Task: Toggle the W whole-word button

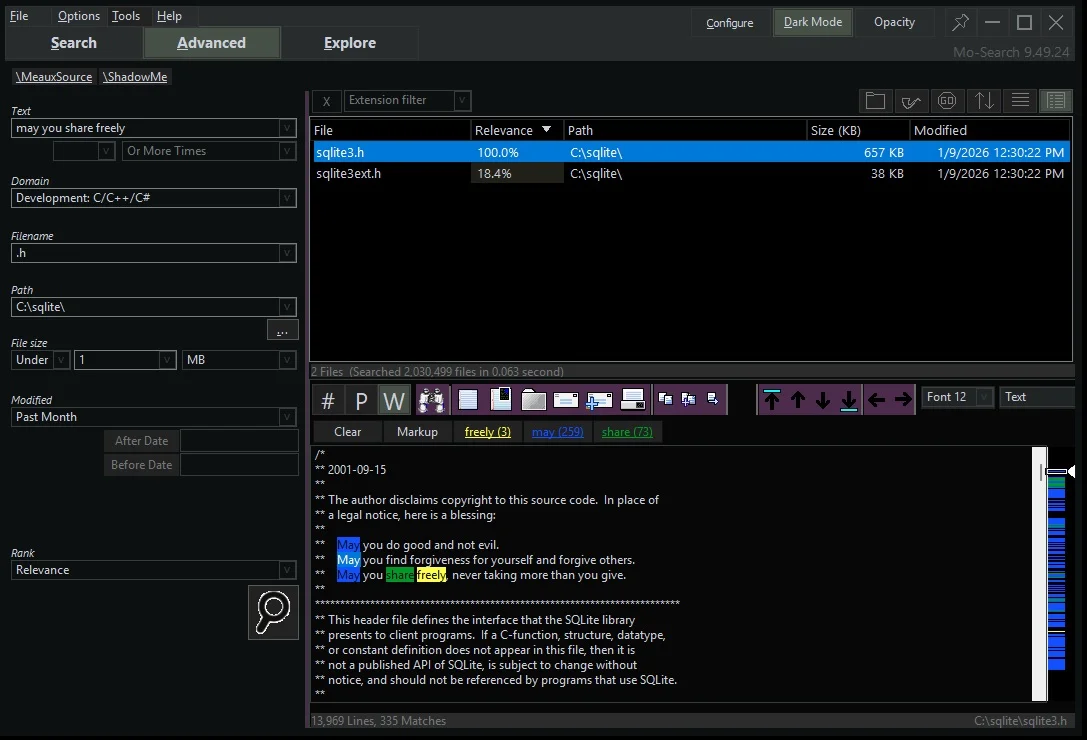Action: (x=393, y=399)
